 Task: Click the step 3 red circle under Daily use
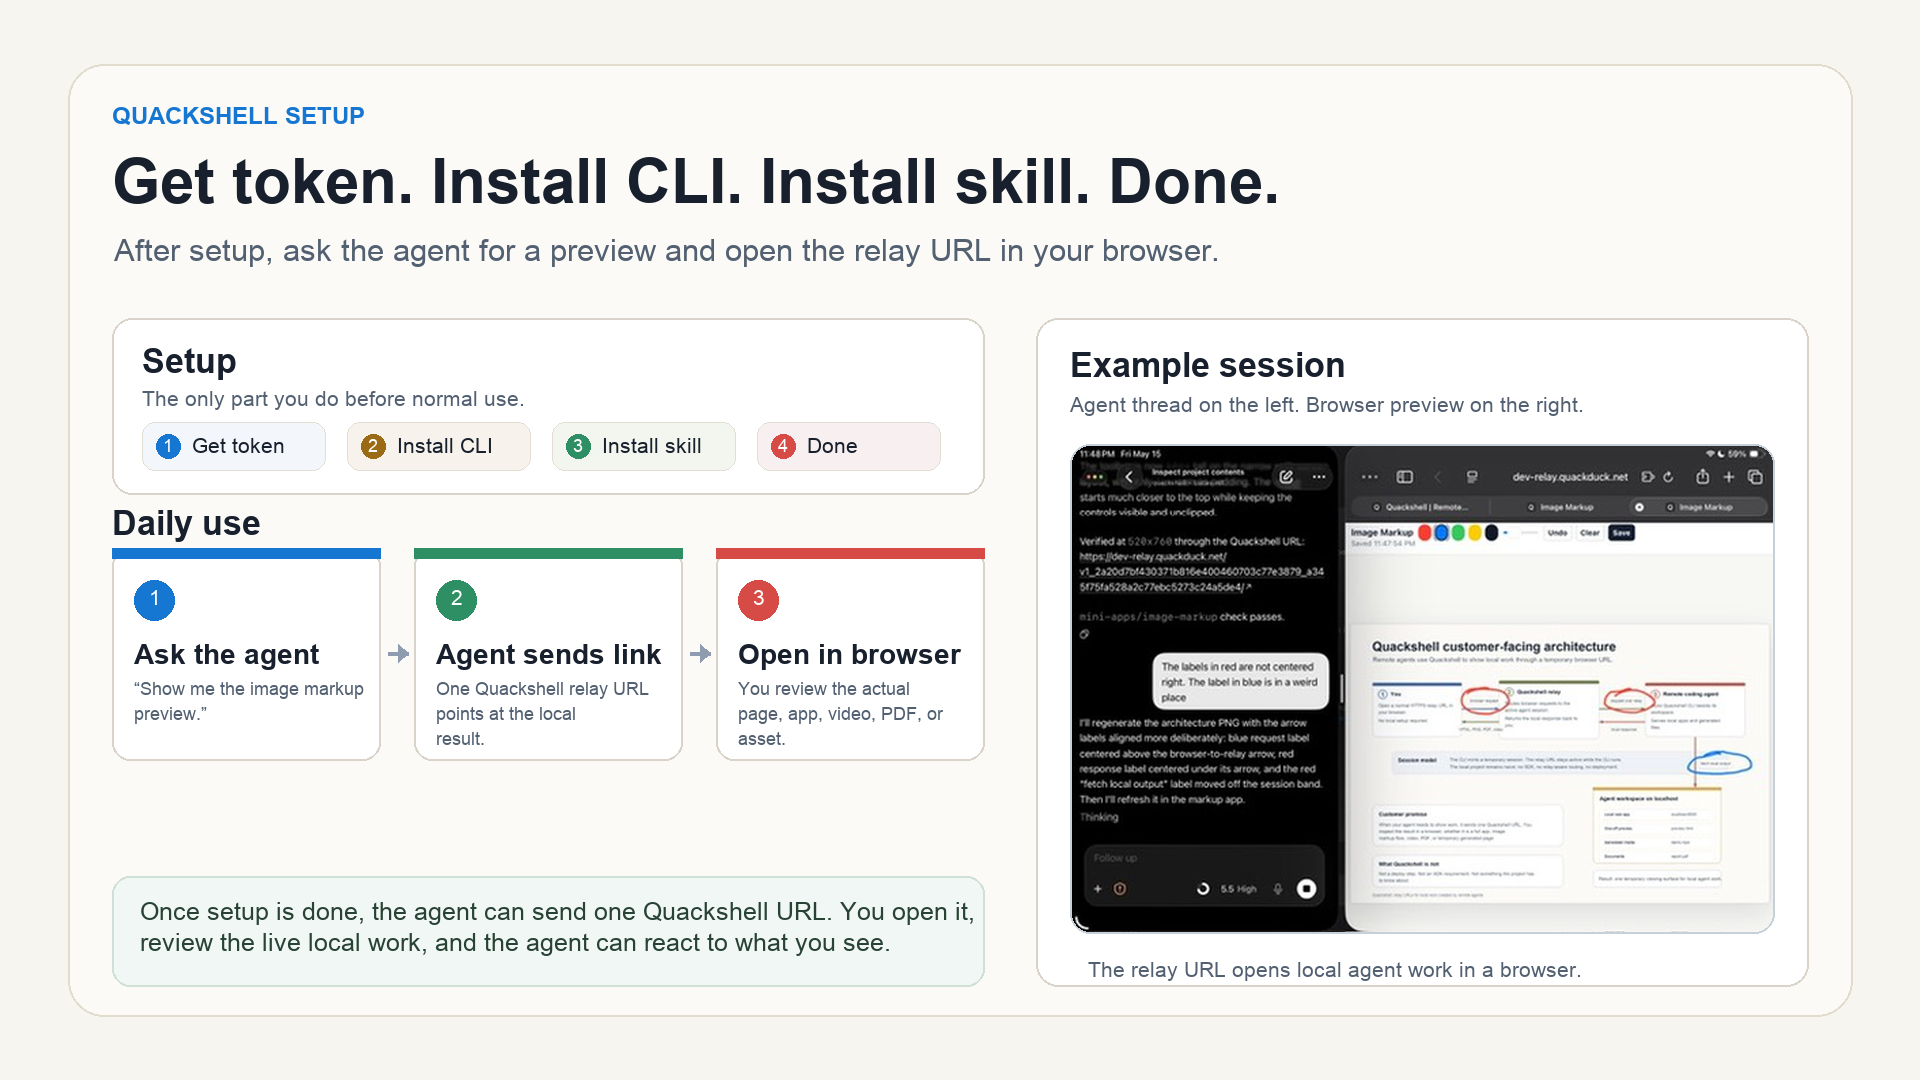pos(758,600)
